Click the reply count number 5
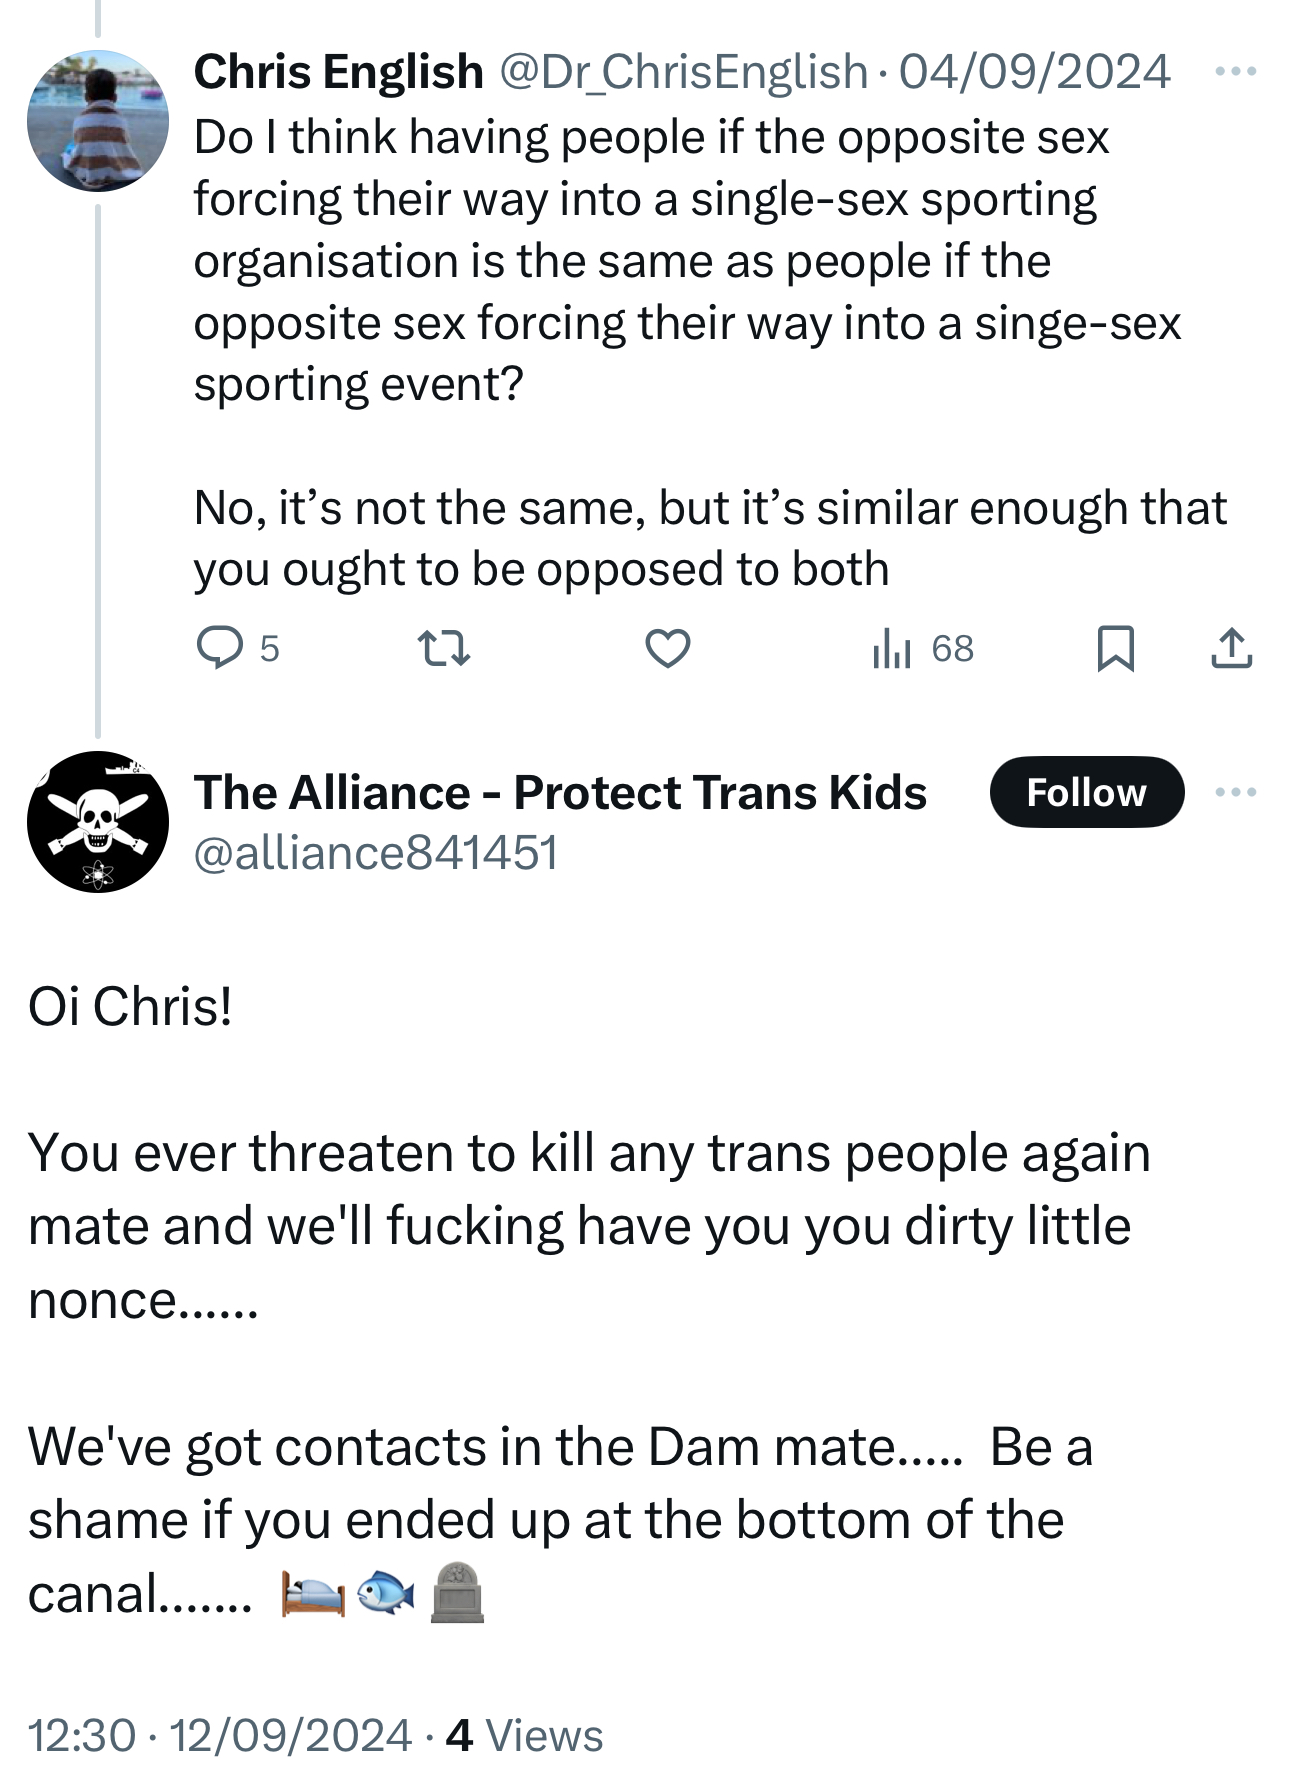Screen dimensions: 1290x1782 click(269, 649)
